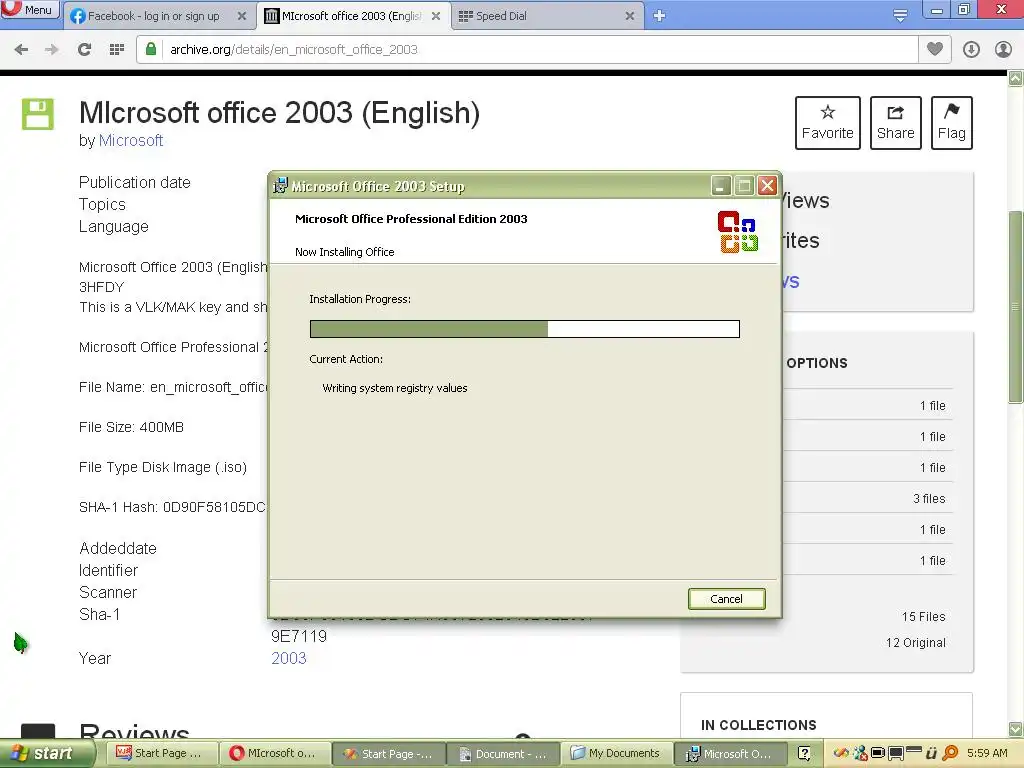Viewport: 1024px width, 768px height.
Task: Bookmark page with the heart icon
Action: tap(935, 49)
